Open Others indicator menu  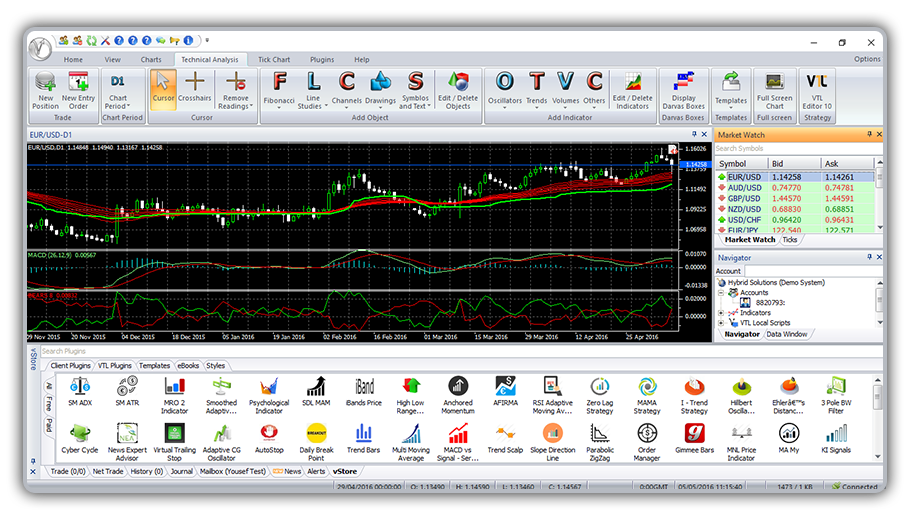[x=594, y=90]
